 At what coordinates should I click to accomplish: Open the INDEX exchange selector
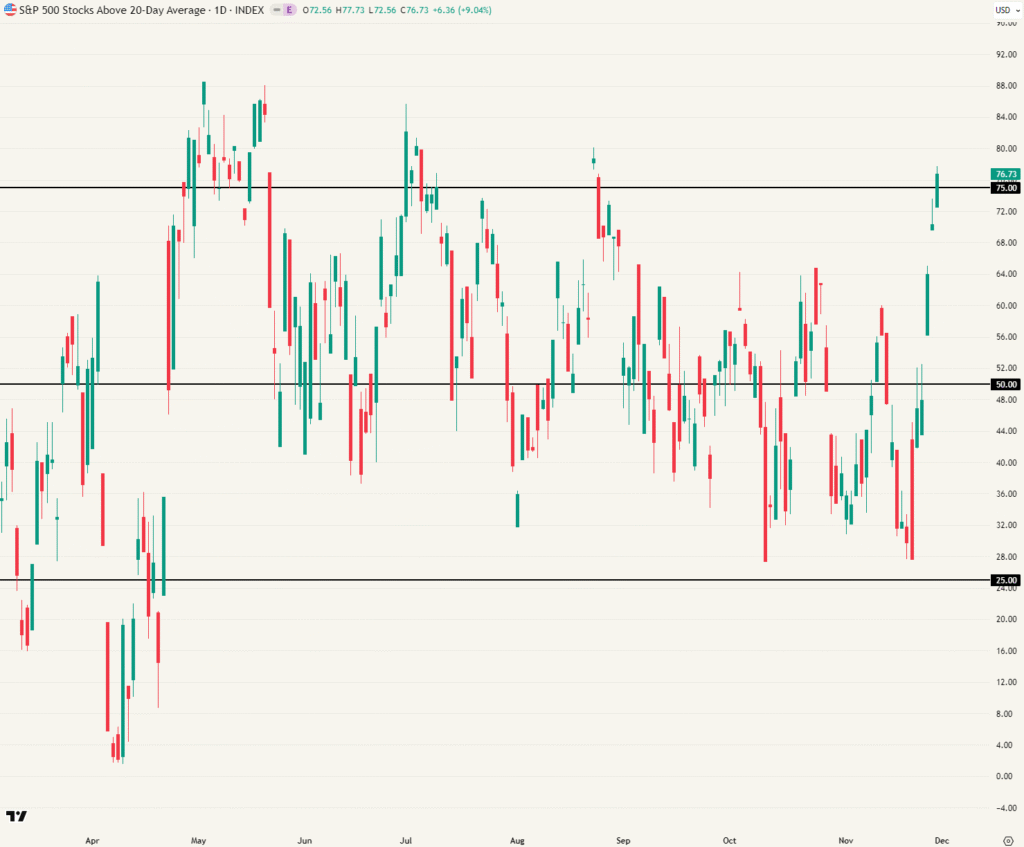[x=250, y=9]
